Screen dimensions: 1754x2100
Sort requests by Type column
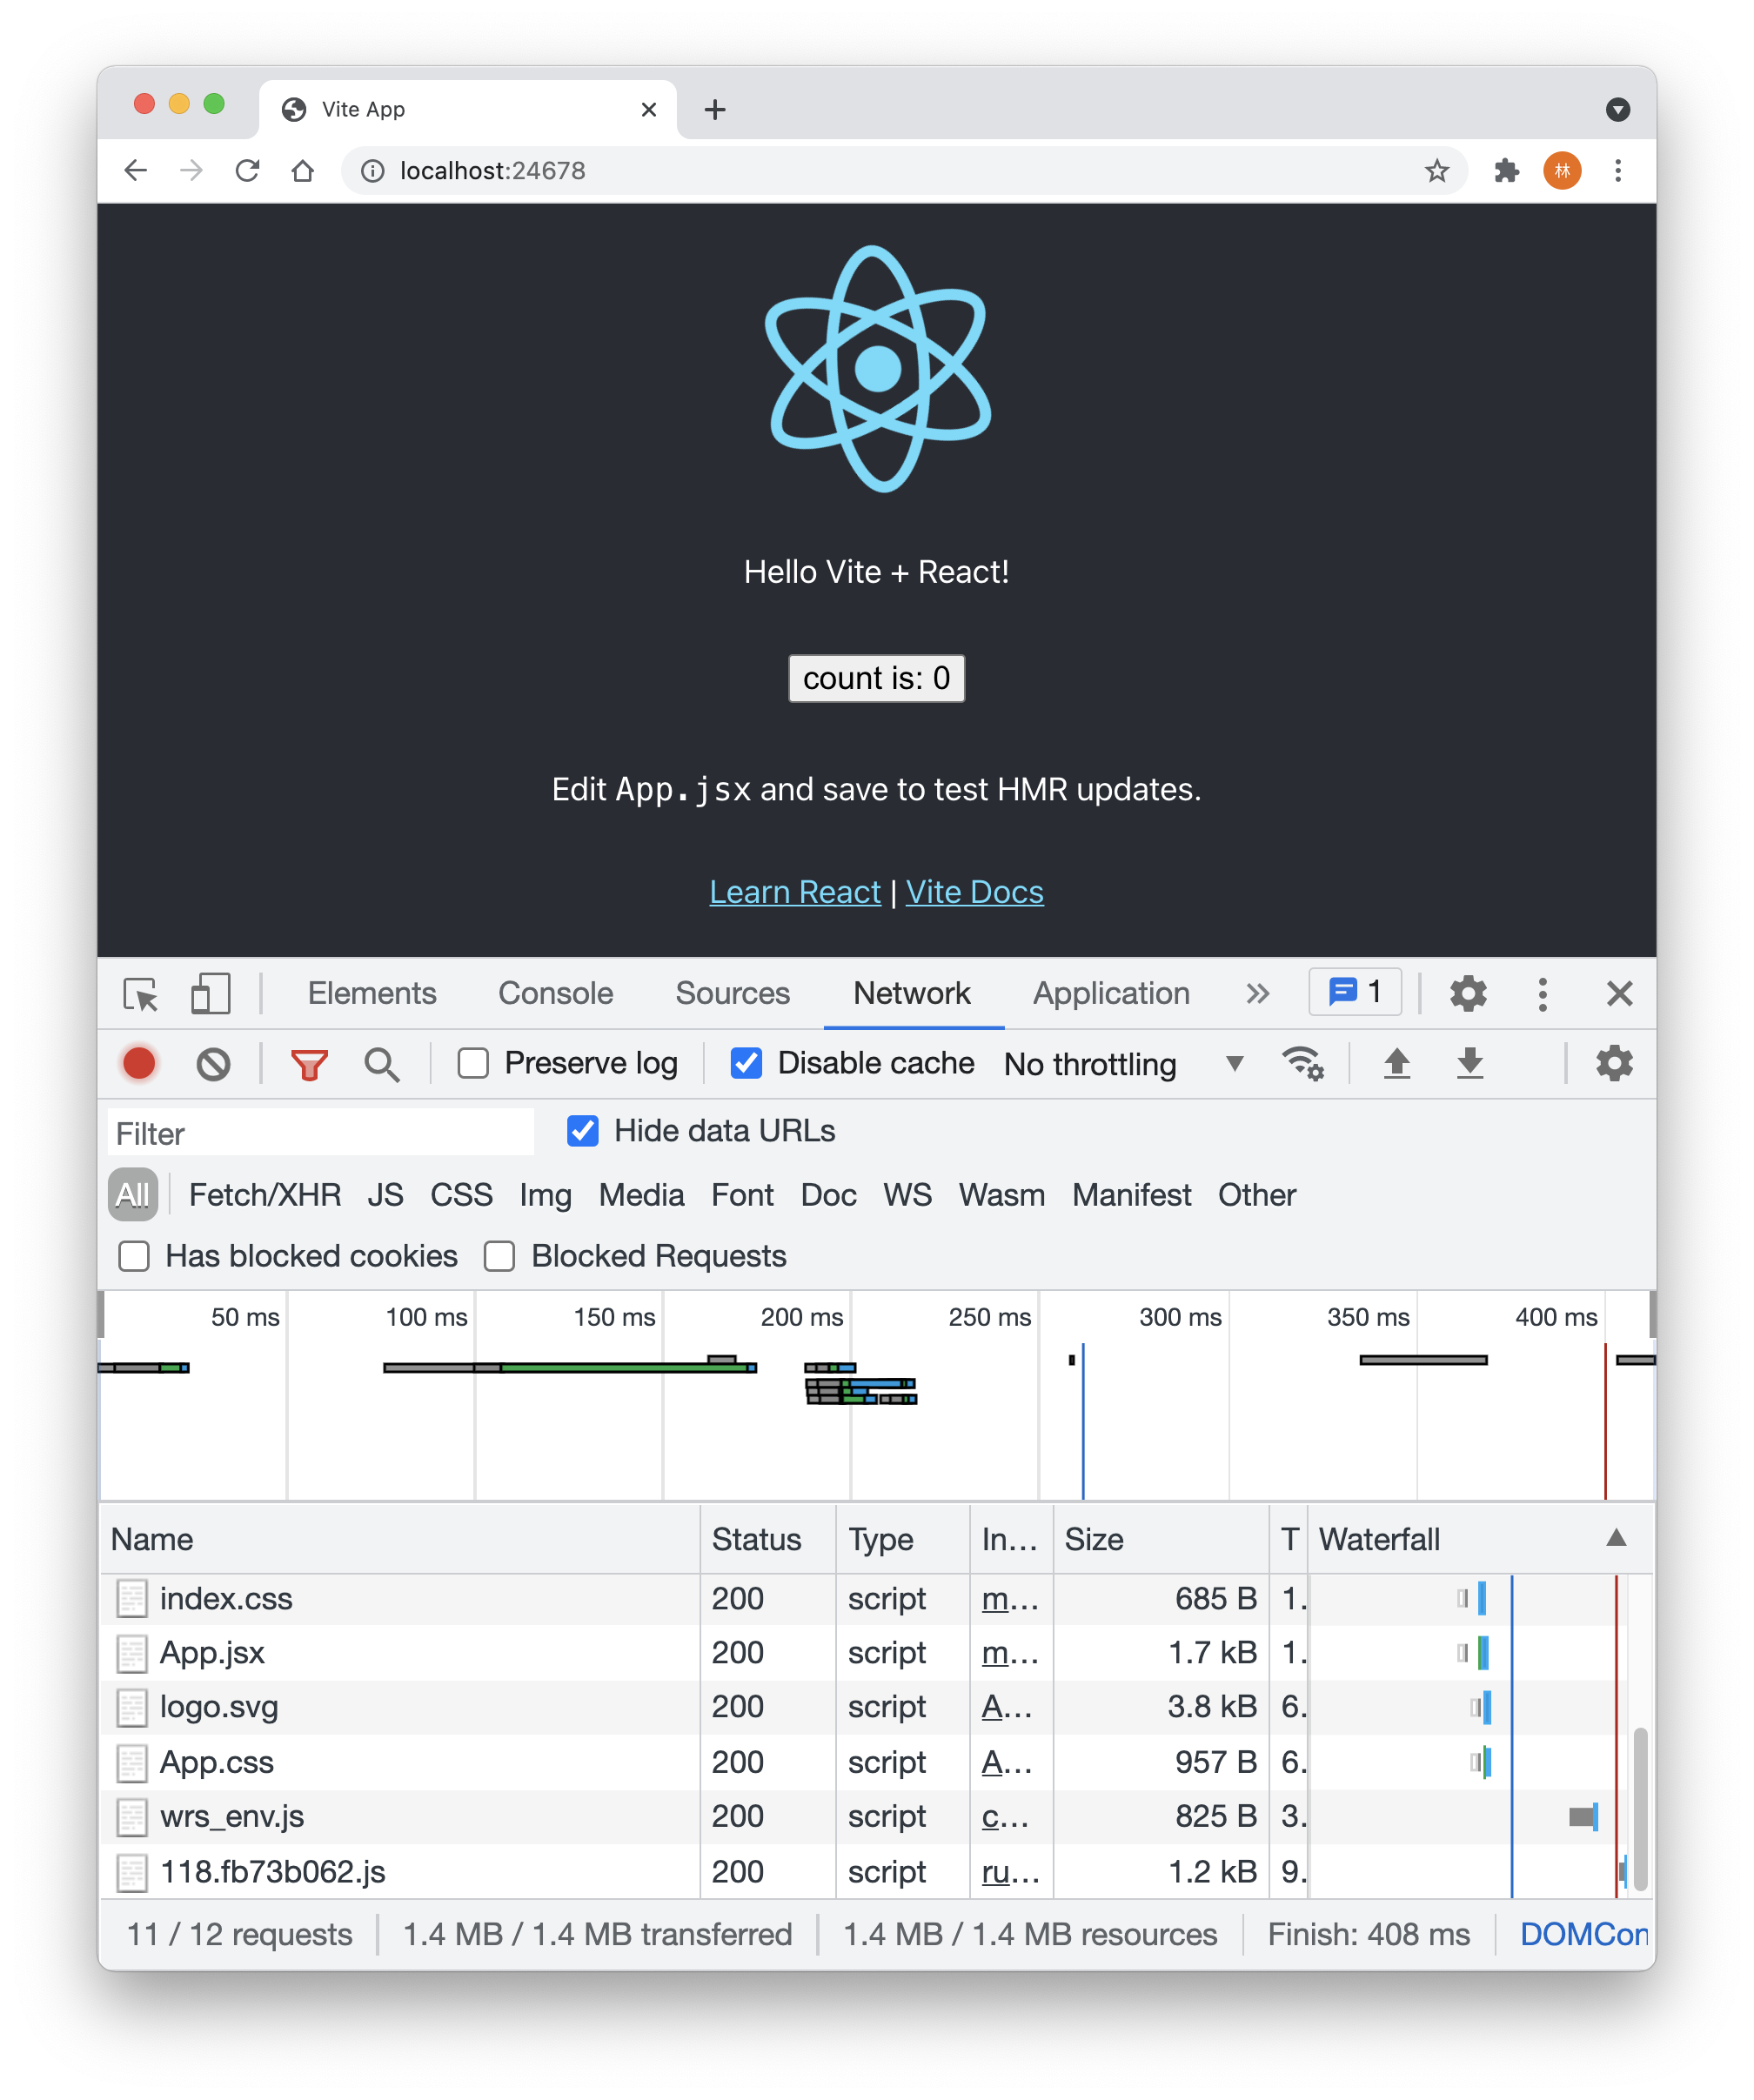click(902, 1539)
